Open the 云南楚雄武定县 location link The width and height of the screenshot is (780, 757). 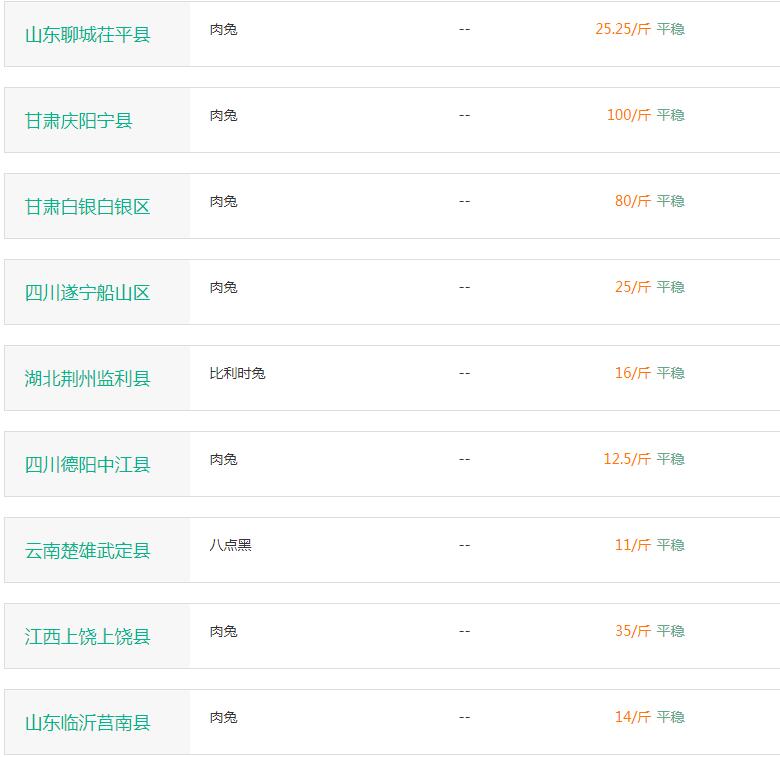tap(88, 551)
